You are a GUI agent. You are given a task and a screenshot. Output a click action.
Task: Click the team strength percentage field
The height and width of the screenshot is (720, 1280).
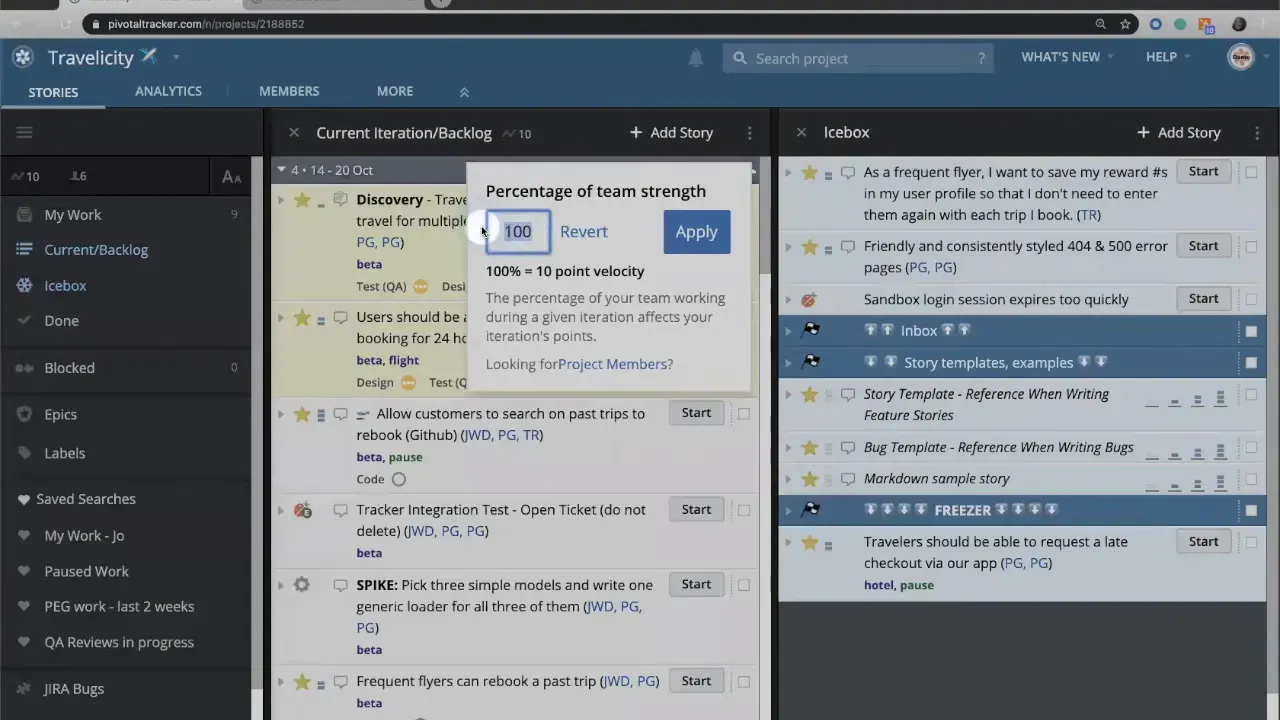point(518,232)
